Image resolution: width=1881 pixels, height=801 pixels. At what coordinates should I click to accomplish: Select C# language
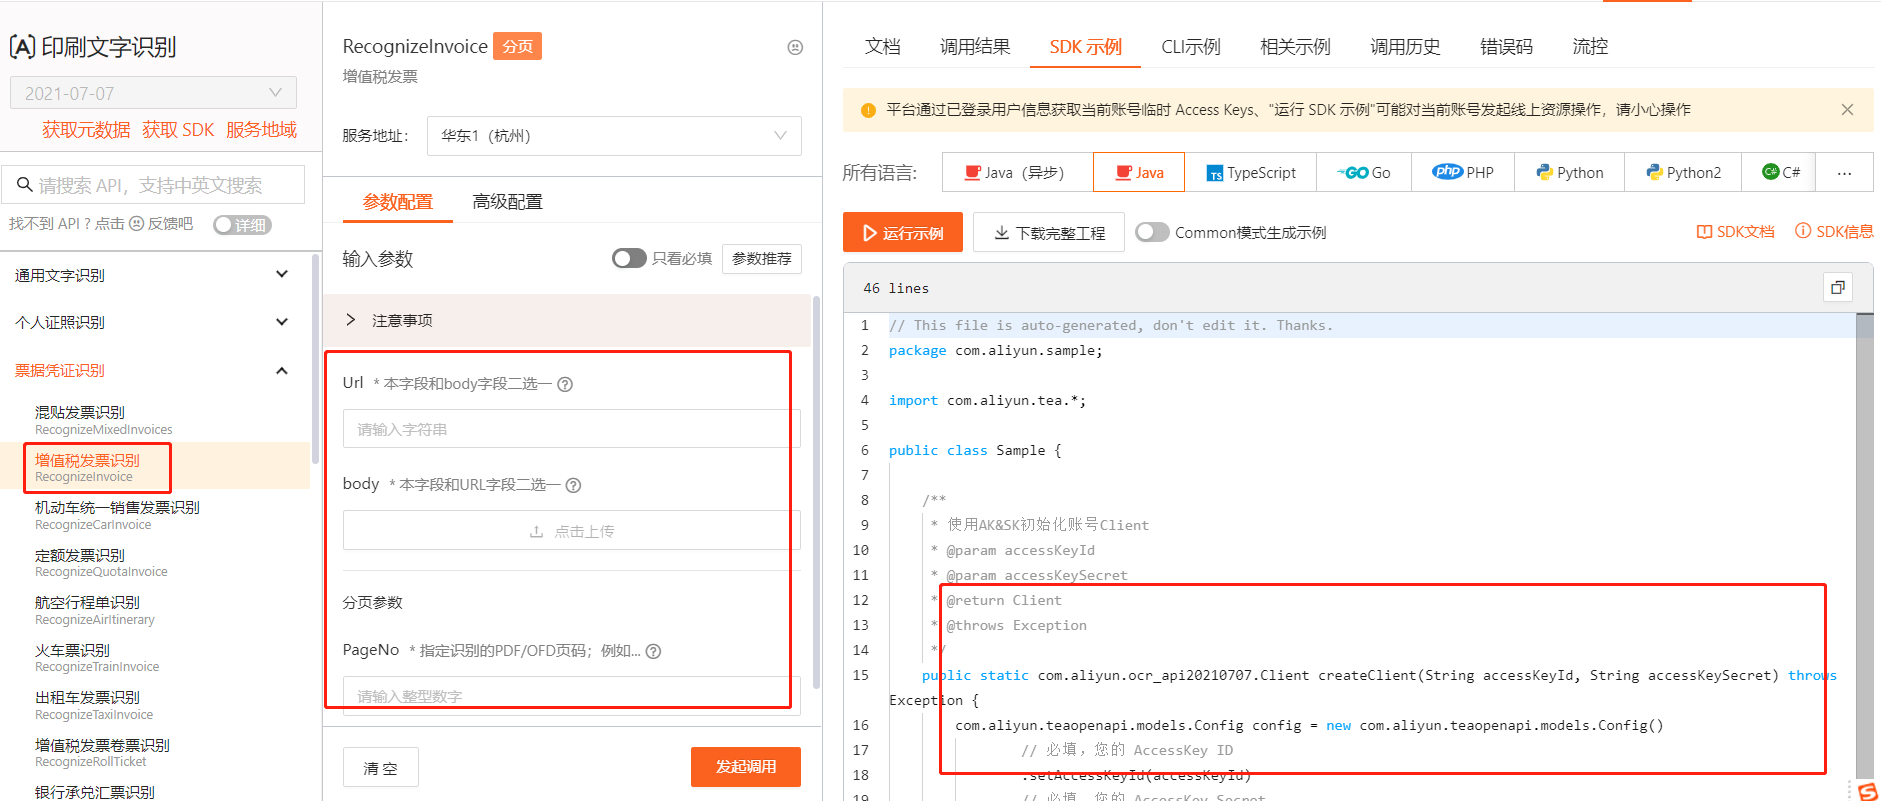pos(1779,173)
